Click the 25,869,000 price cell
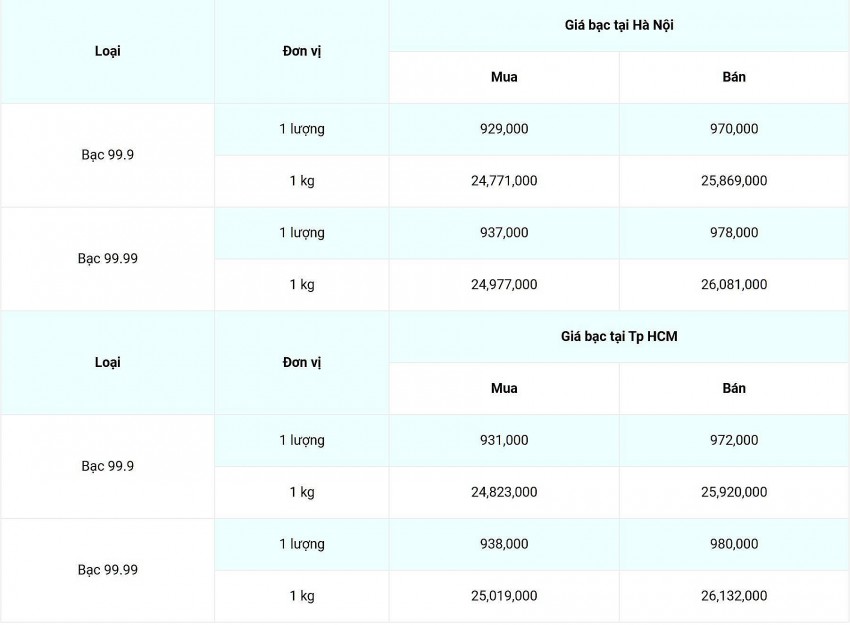850x625 pixels. [734, 181]
